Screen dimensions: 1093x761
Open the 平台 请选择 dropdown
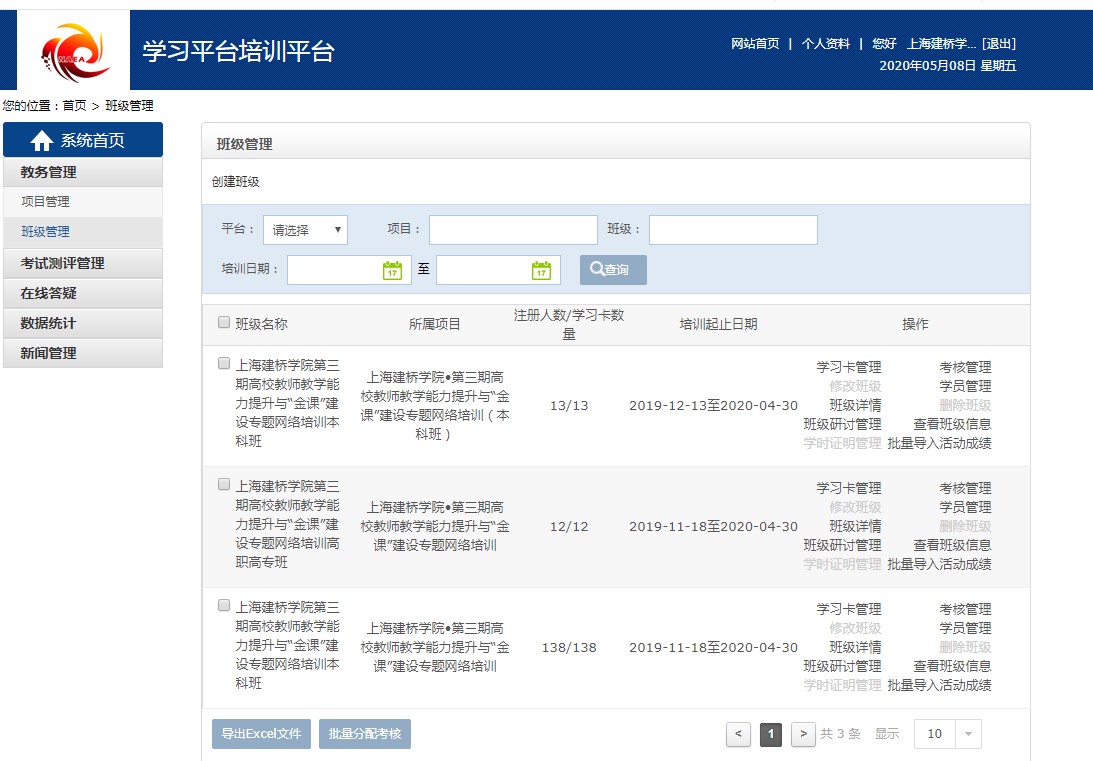(305, 230)
